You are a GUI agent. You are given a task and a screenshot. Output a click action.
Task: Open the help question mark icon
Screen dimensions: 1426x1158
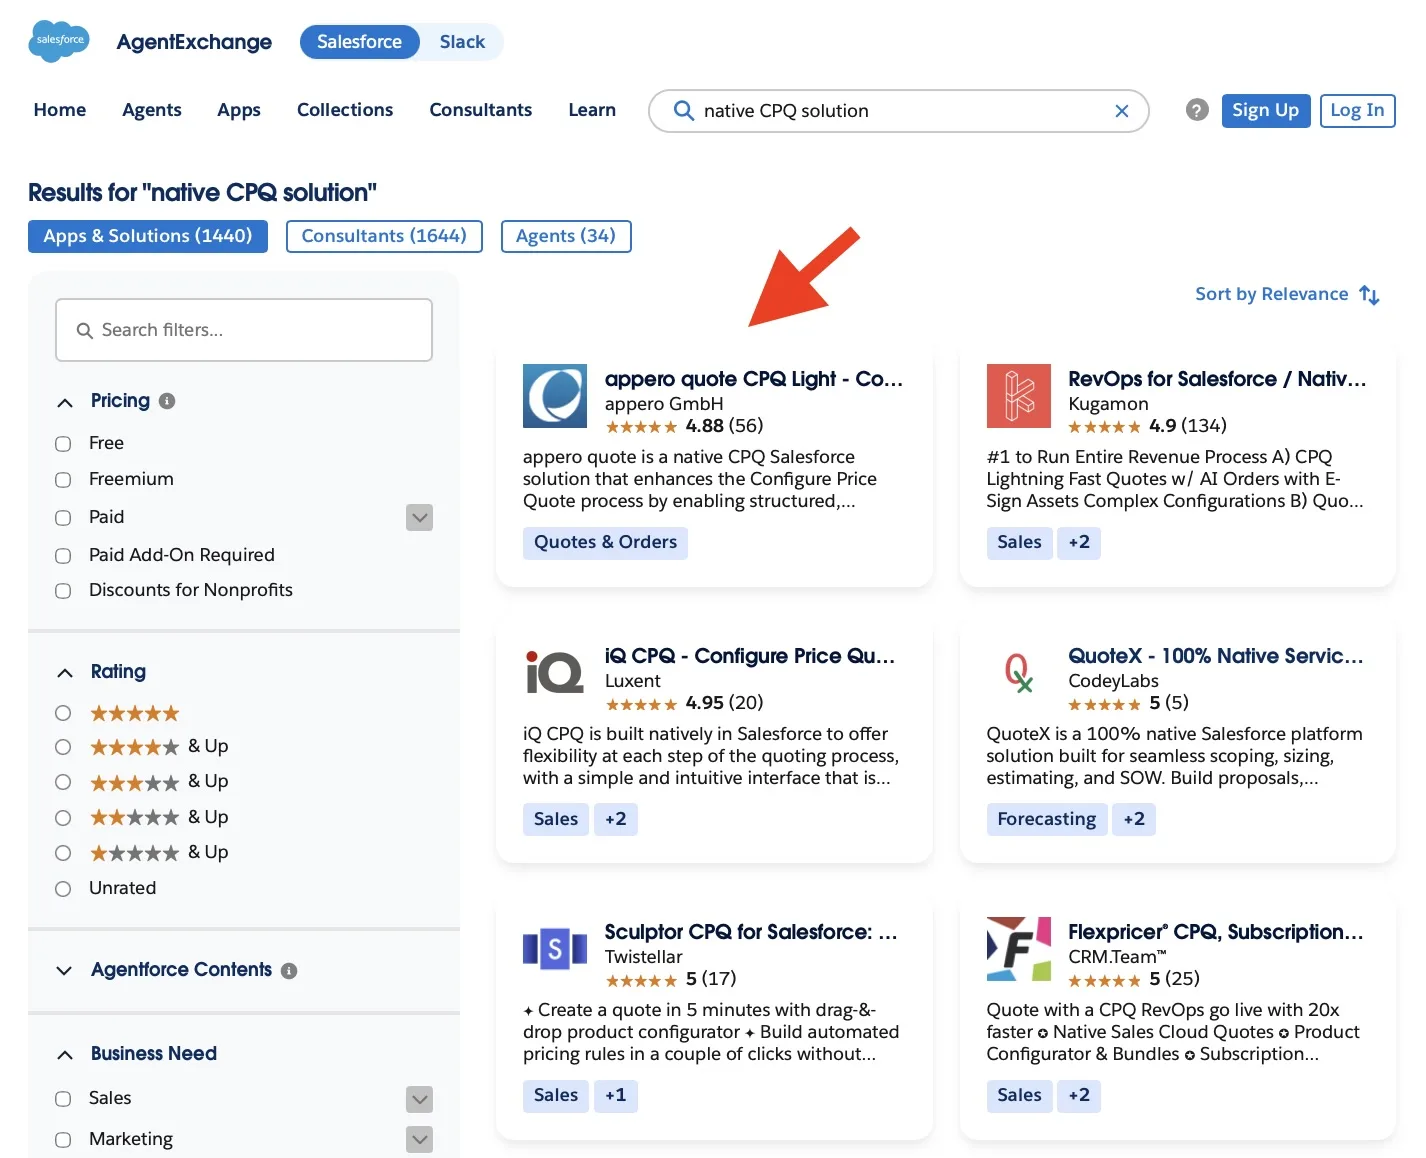click(1197, 110)
